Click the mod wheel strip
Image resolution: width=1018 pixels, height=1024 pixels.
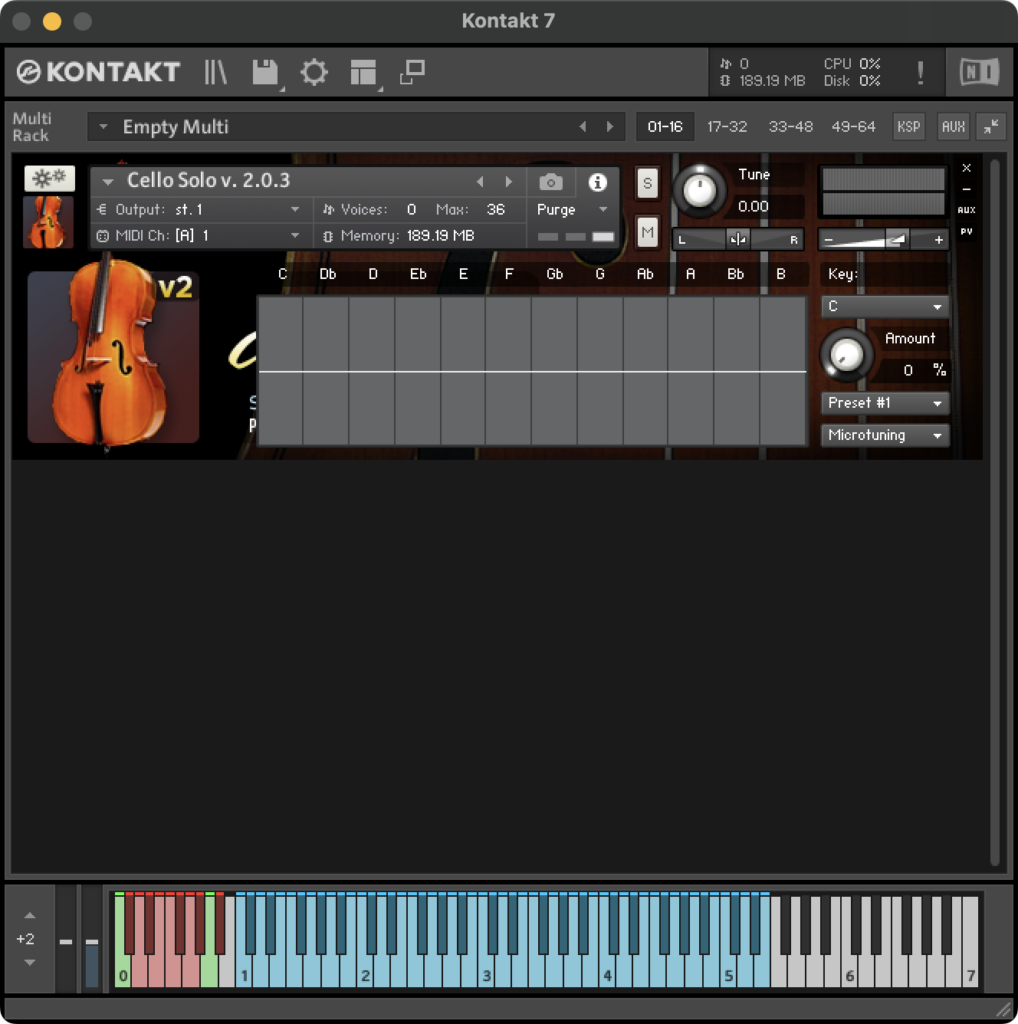[x=91, y=940]
